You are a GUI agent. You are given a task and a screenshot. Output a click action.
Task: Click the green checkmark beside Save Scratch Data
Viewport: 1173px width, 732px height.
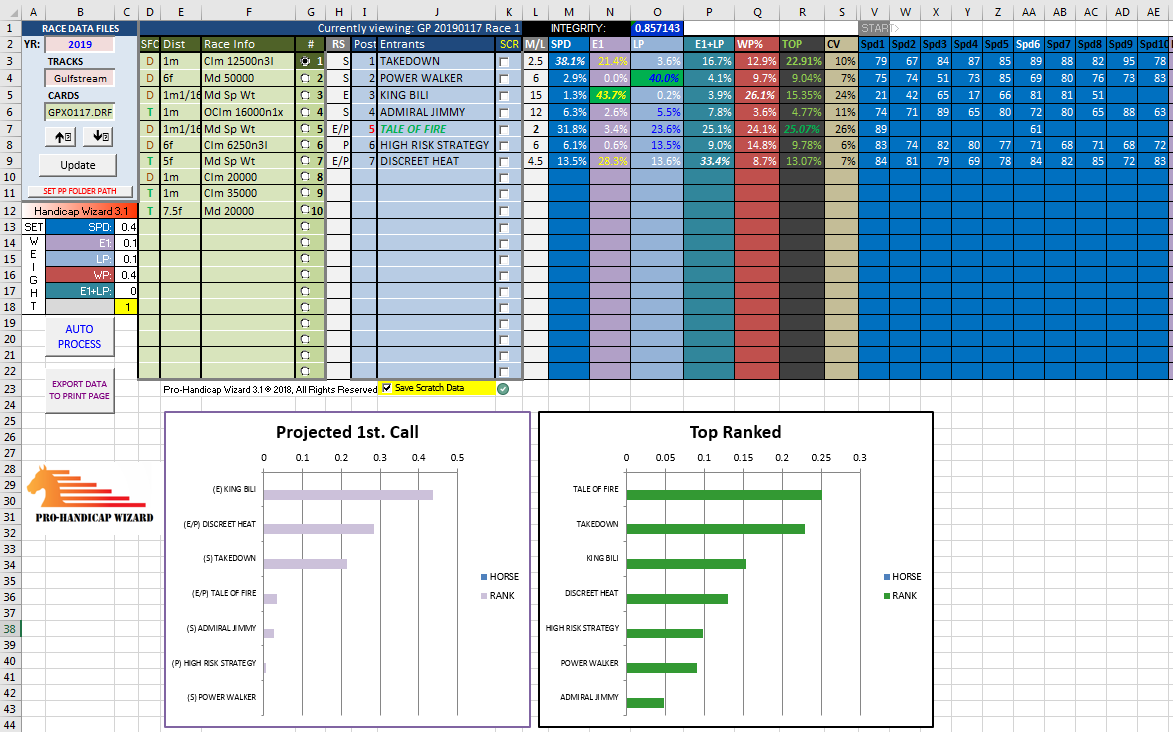[x=503, y=389]
